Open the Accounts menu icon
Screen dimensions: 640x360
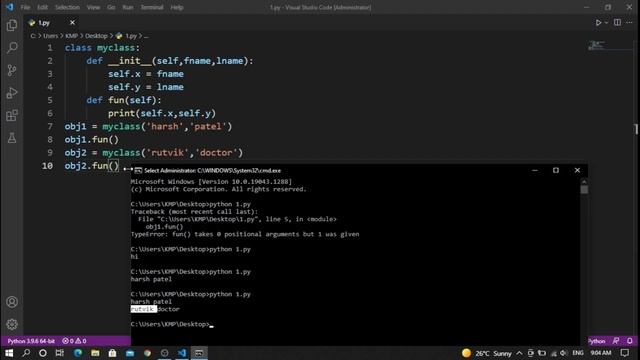[x=12, y=302]
